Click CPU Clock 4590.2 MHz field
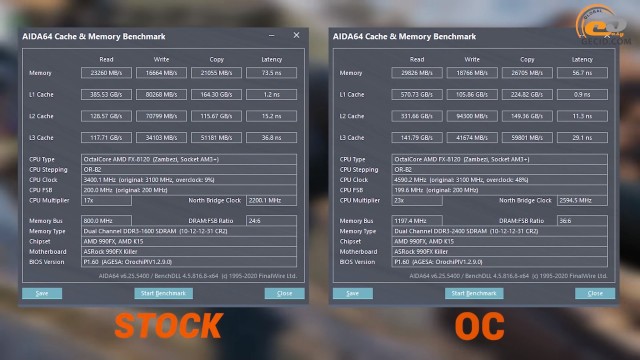This screenshot has height=360, width=640. [499, 180]
